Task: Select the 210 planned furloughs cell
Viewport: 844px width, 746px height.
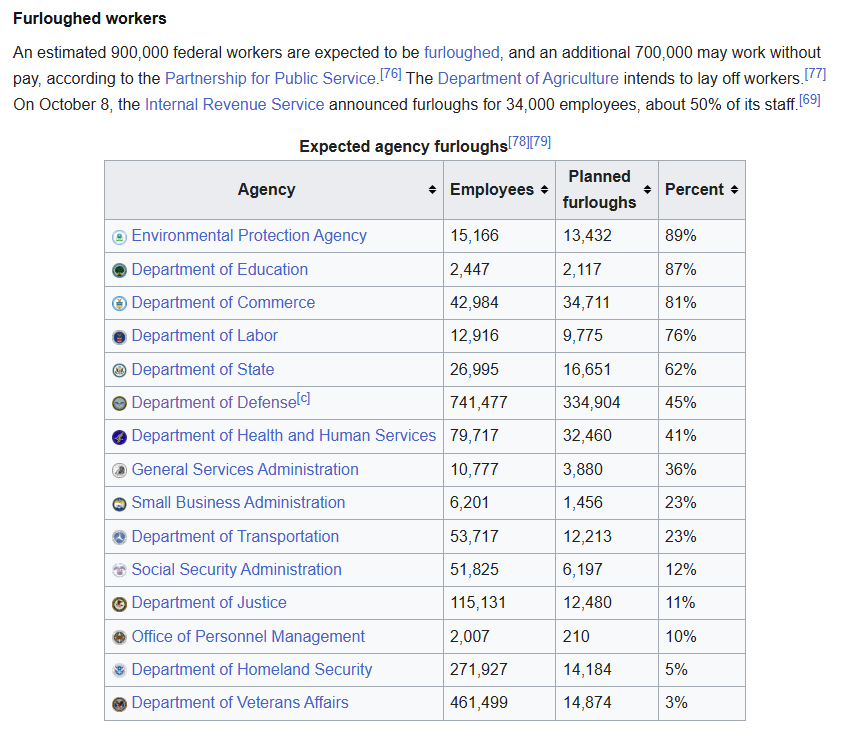Action: (607, 637)
